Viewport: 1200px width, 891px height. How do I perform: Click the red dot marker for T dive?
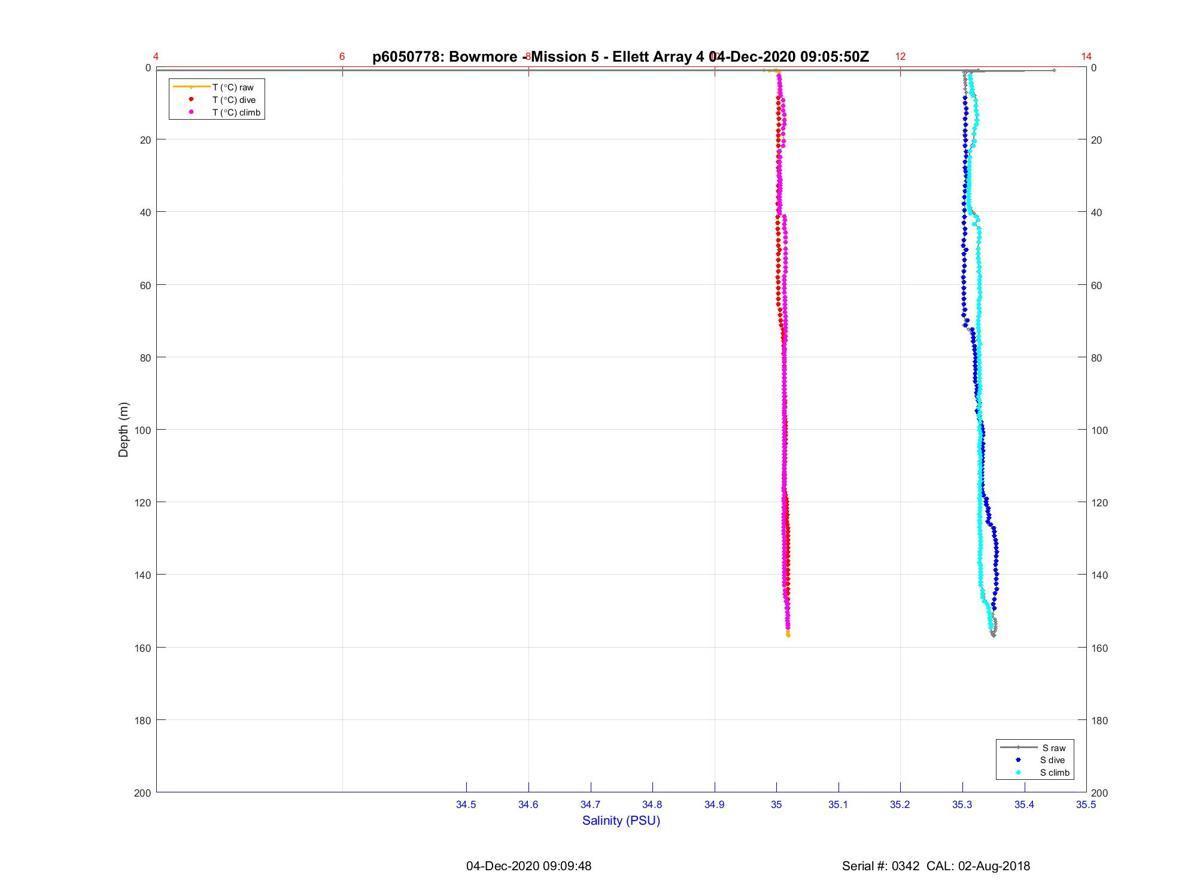click(191, 100)
